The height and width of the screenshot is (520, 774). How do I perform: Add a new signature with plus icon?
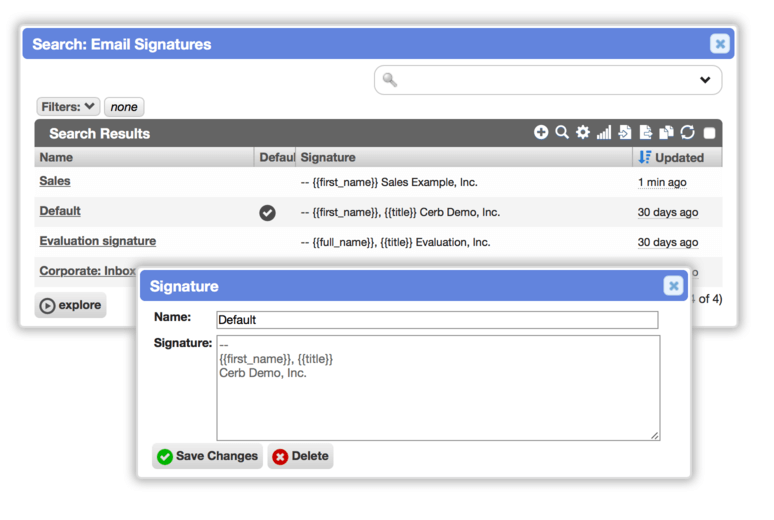click(x=541, y=132)
